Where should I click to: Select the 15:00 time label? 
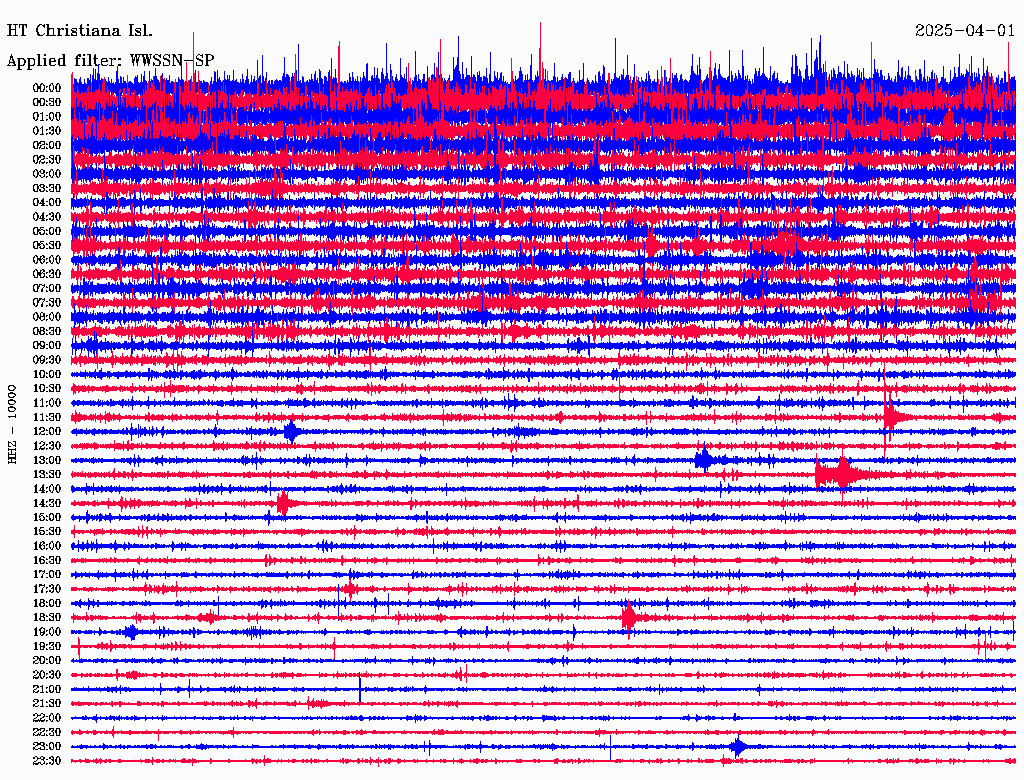pyautogui.click(x=47, y=518)
